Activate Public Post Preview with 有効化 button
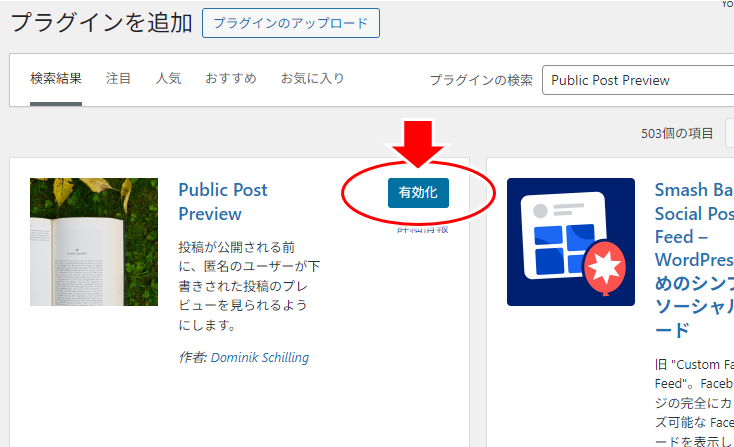 click(418, 192)
